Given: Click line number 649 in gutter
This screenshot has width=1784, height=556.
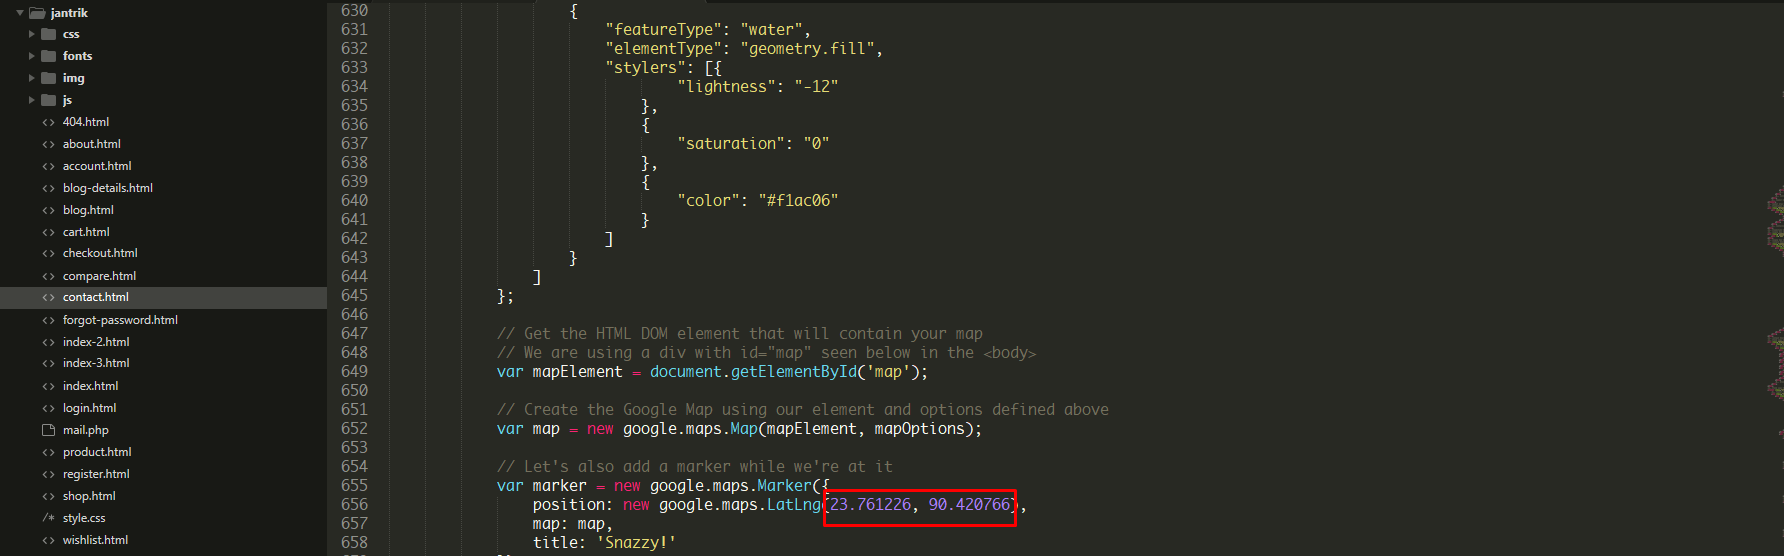Looking at the screenshot, I should click(x=354, y=372).
